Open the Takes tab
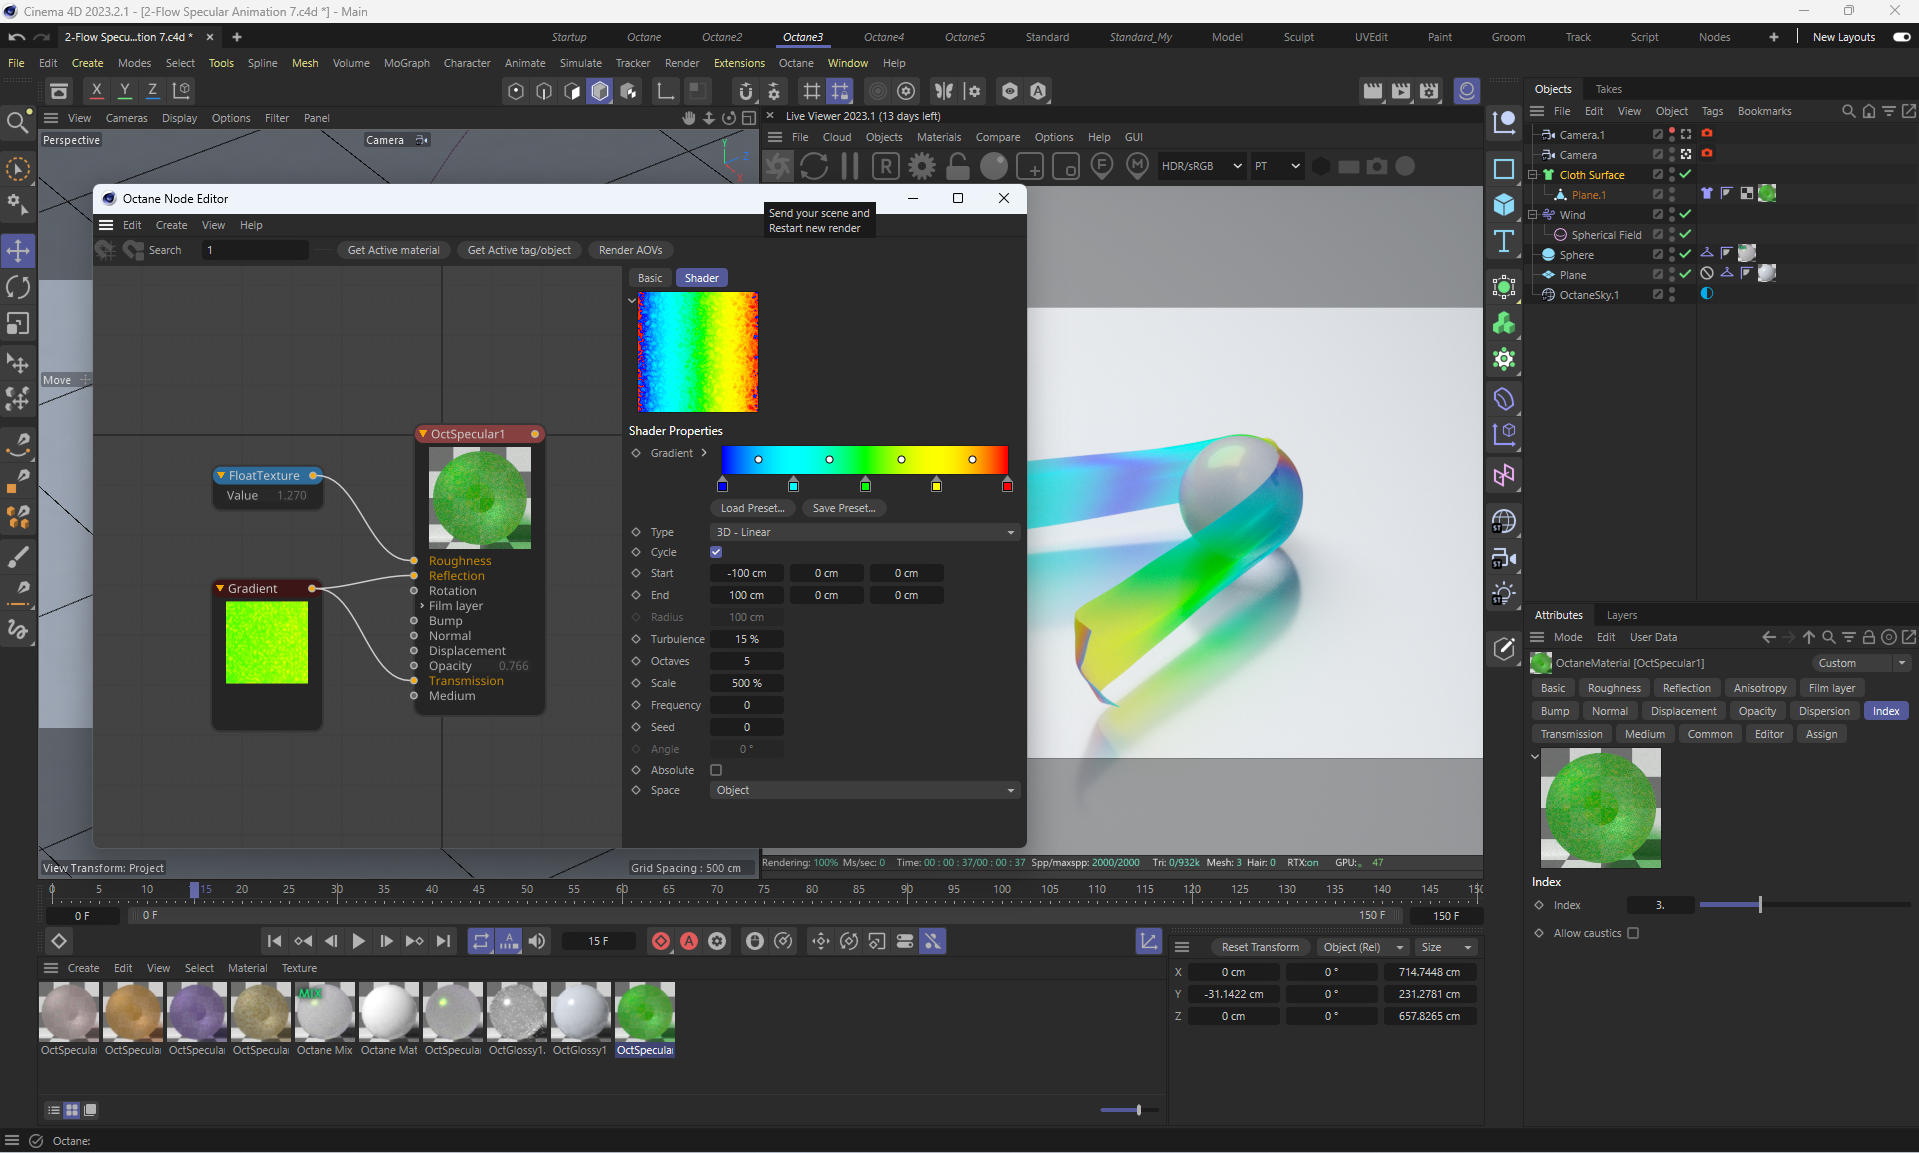1919x1153 pixels. click(1609, 89)
